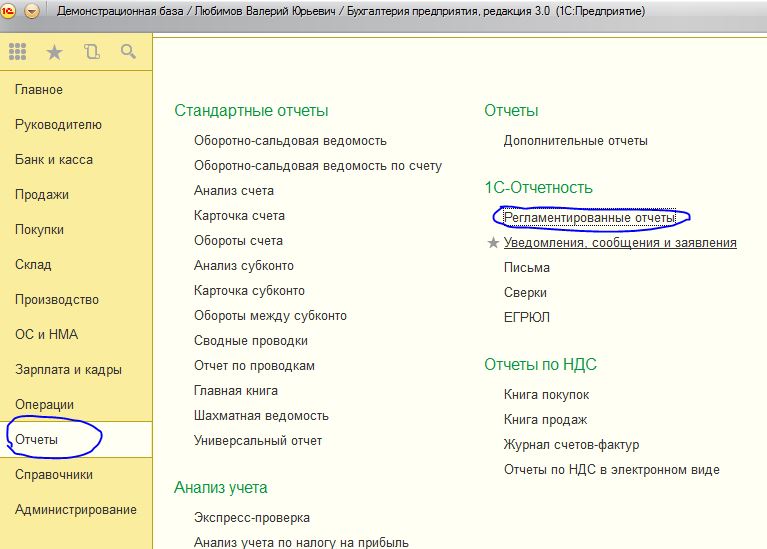Open Обороты счета report
This screenshot has height=549, width=767.
coord(238,241)
